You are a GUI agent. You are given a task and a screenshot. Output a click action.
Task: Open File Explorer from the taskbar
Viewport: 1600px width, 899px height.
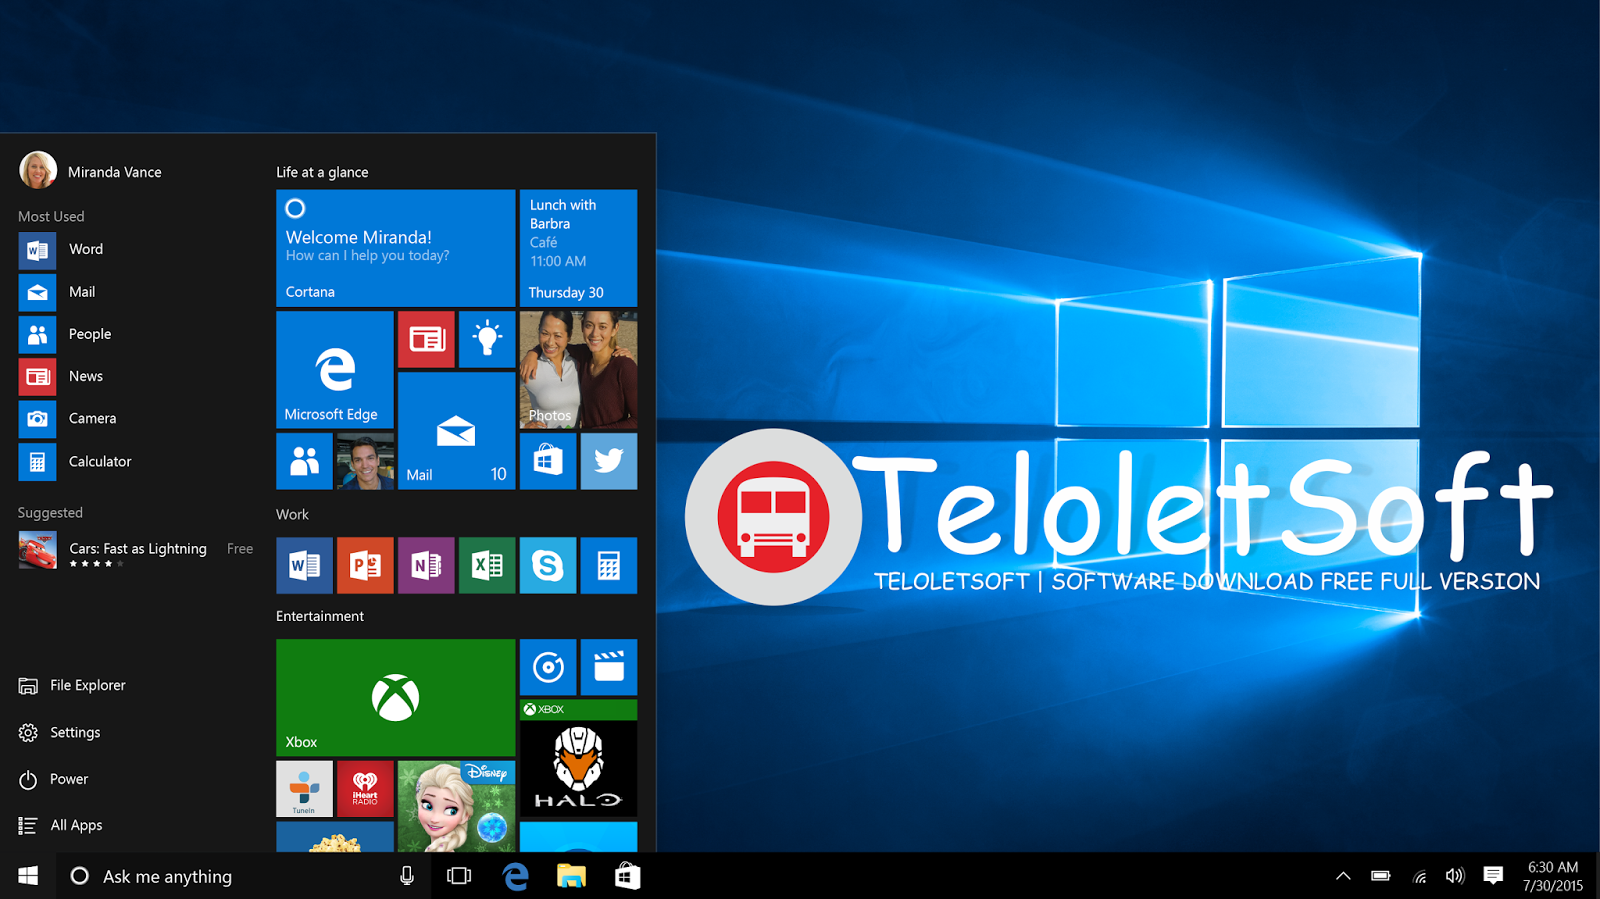571,876
